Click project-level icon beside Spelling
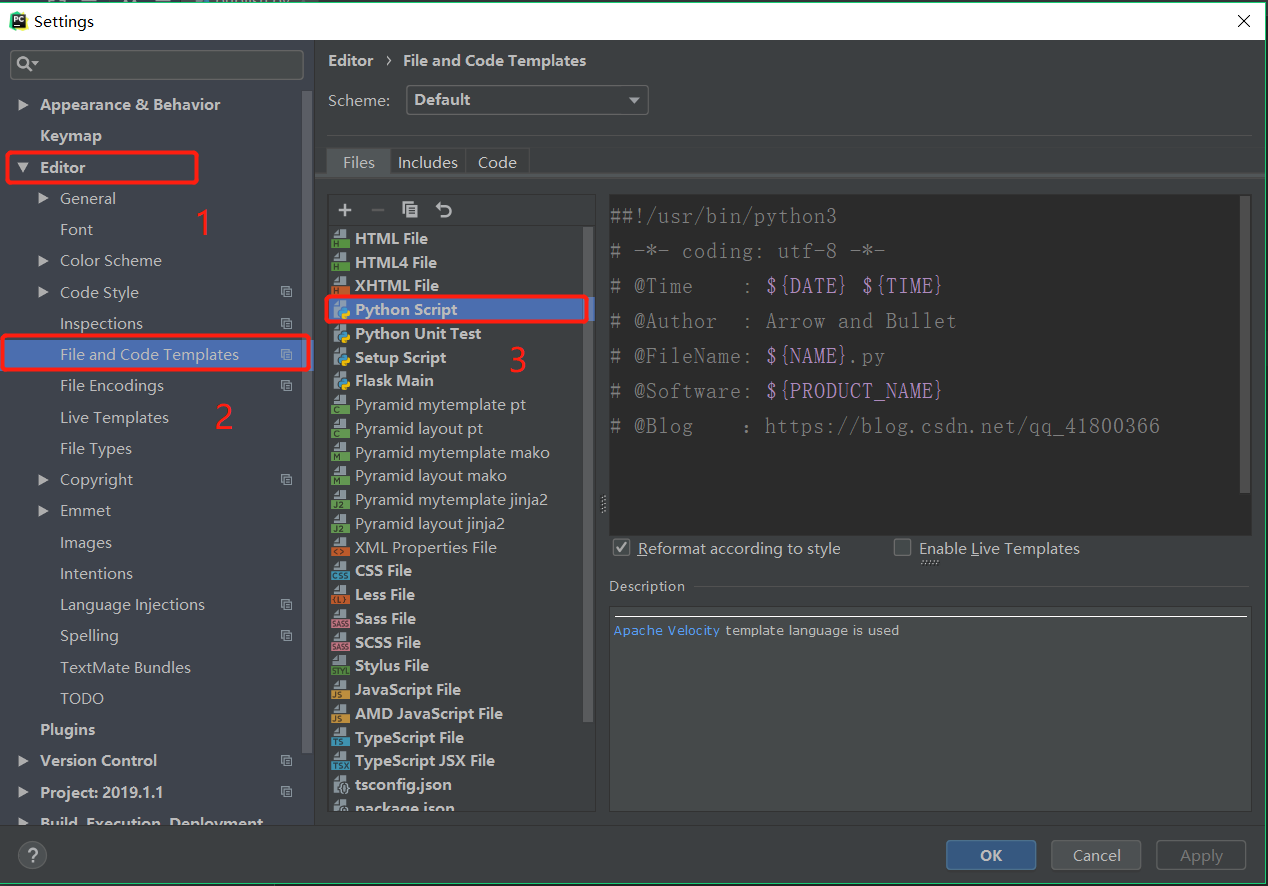Screen dimensions: 1268x886 [x=287, y=636]
